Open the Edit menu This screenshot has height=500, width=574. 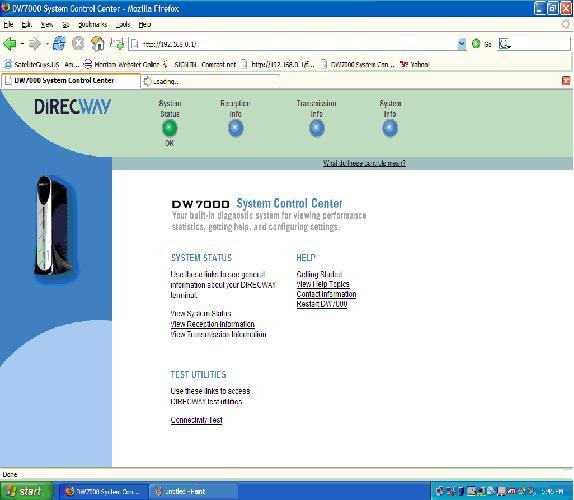pos(26,25)
